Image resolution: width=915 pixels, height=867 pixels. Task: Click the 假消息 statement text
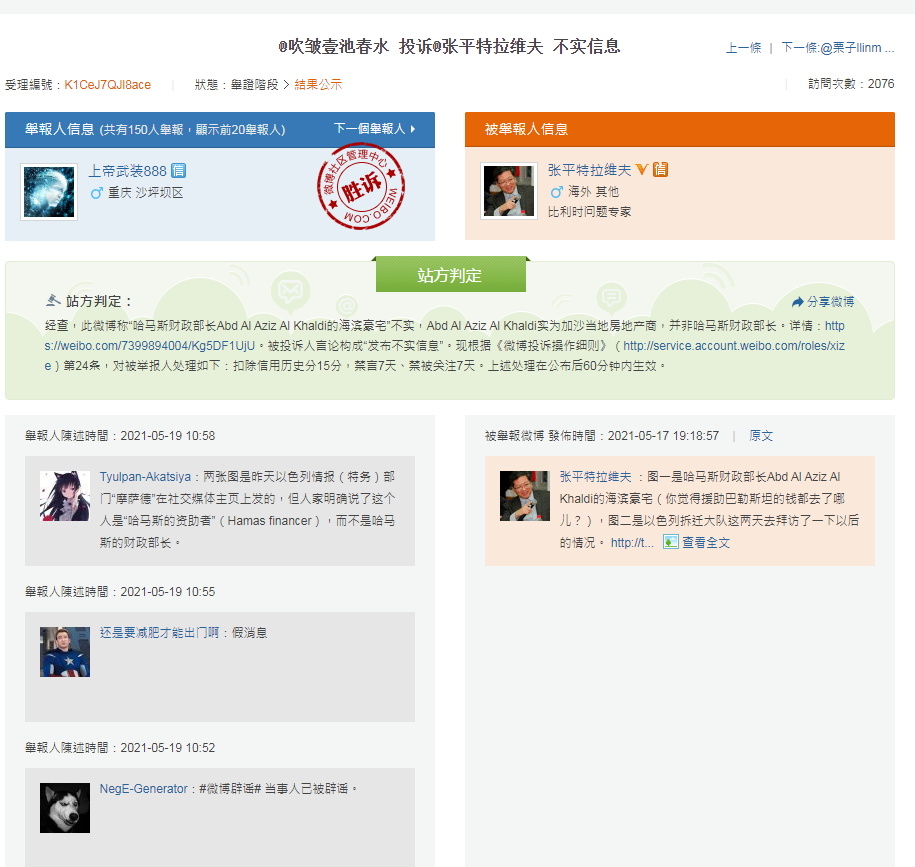[250, 632]
